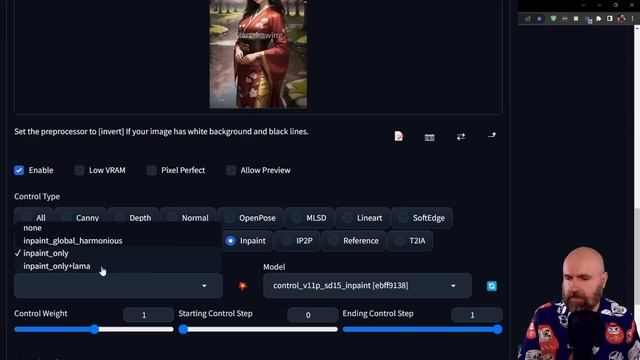Click the mirror webcam swap-arrows icon
Image resolution: width=640 pixels, height=360 pixels.
pos(461,137)
